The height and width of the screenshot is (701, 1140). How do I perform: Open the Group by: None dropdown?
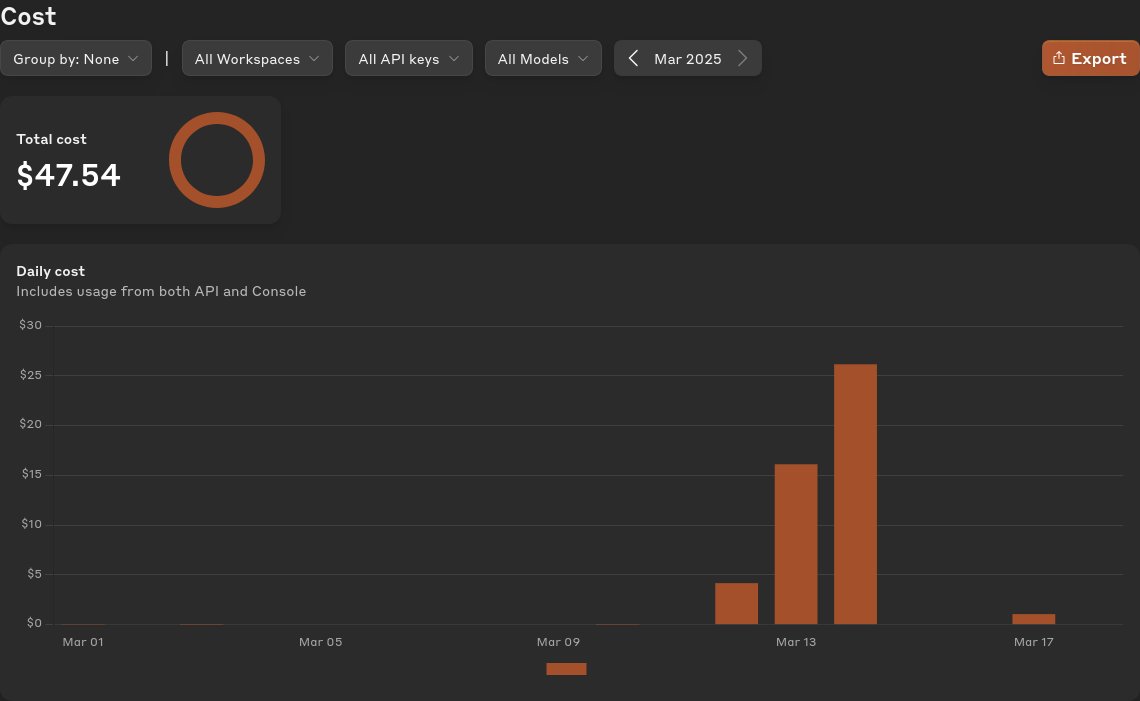[76, 58]
